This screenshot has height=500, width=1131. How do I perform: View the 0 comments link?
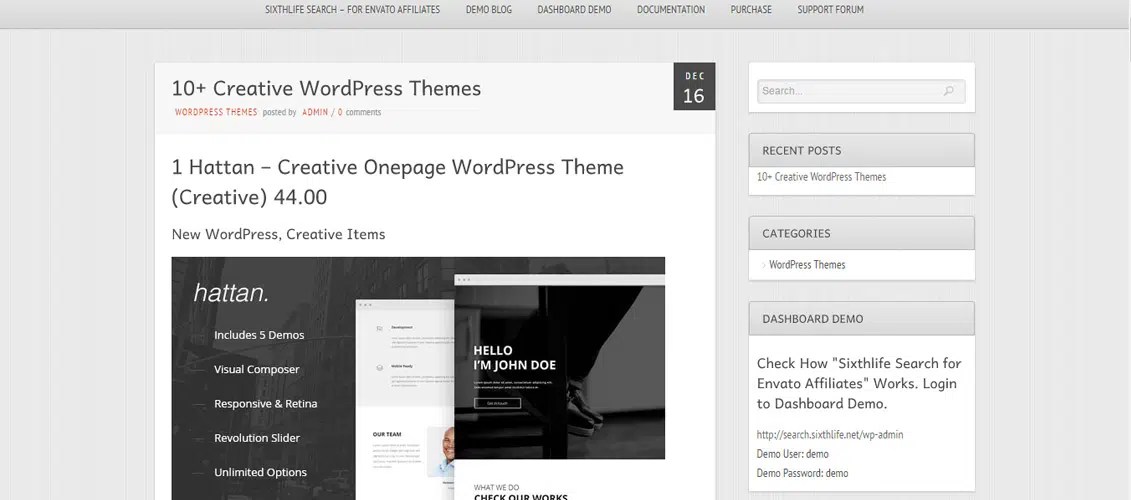(x=359, y=112)
